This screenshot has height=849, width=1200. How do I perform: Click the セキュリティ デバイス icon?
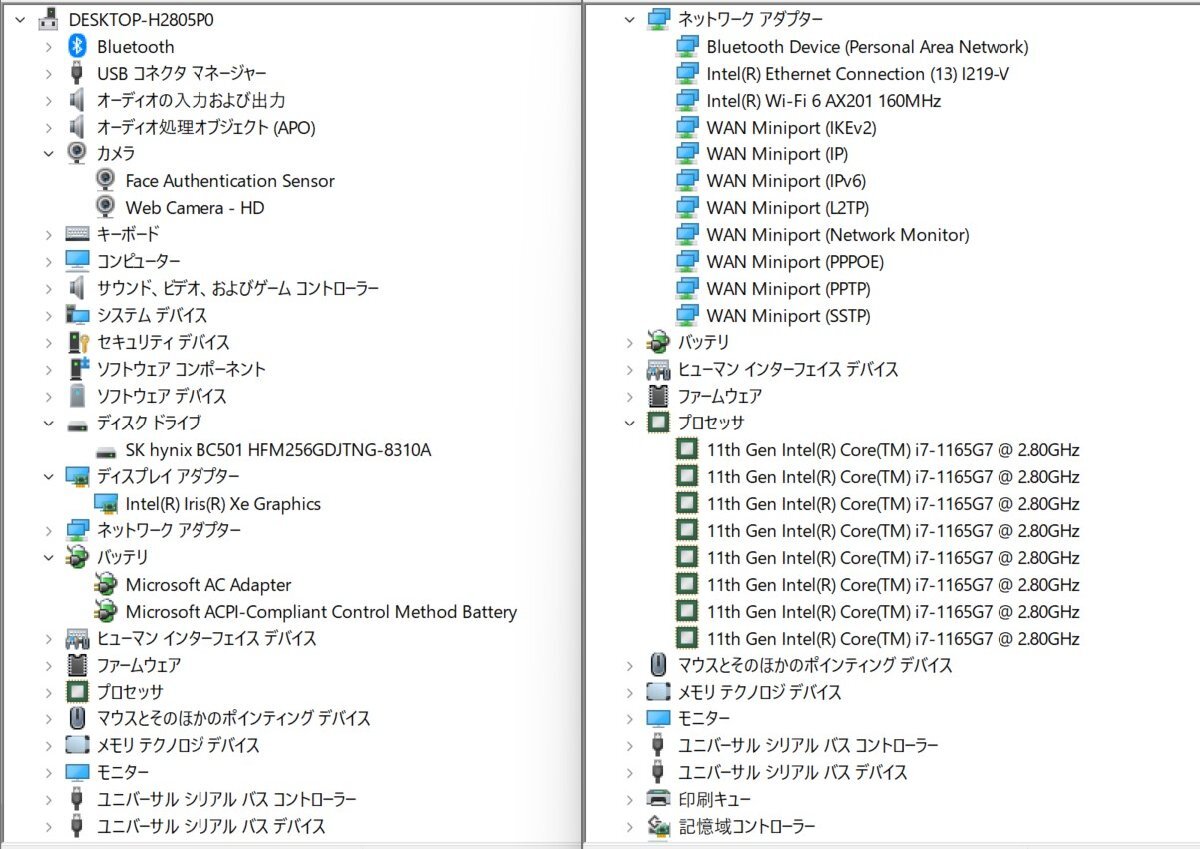pyautogui.click(x=78, y=342)
